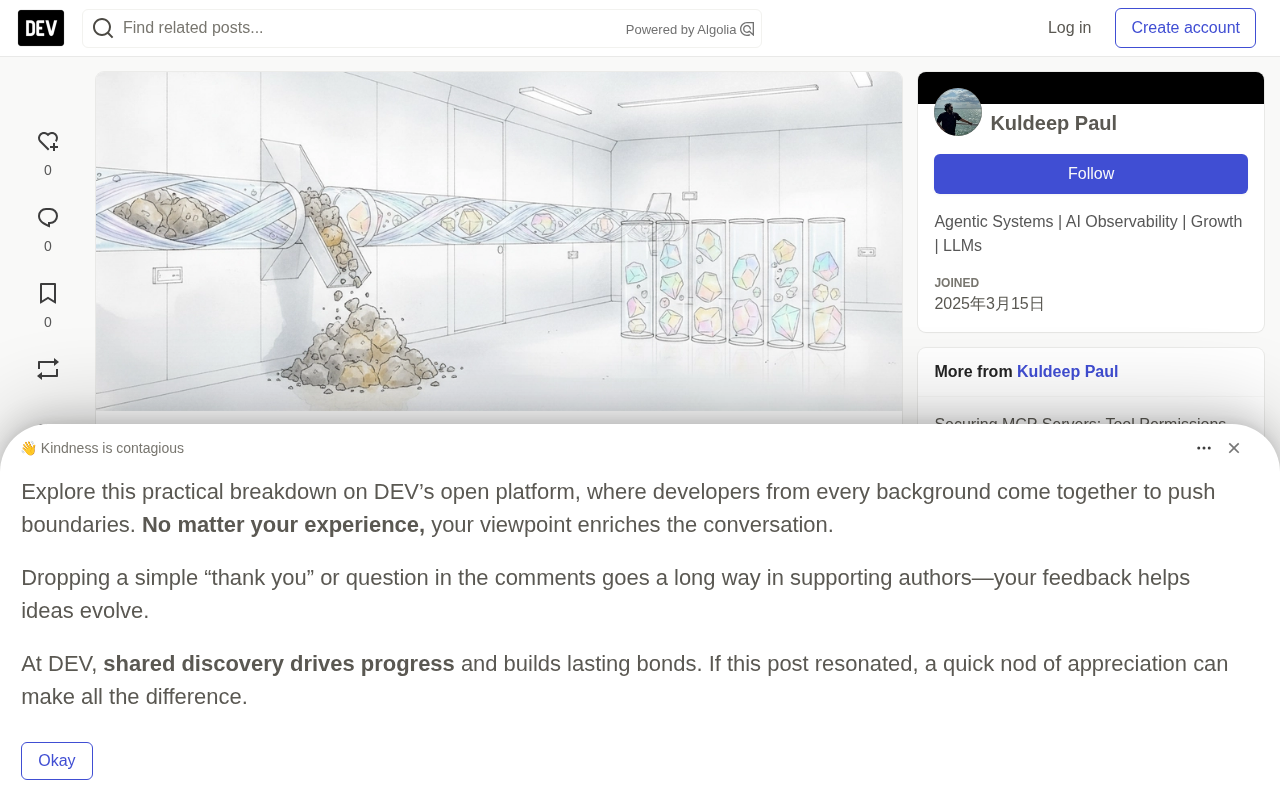Open the Powered by Algolia link
Image resolution: width=1280 pixels, height=800 pixels.
tap(690, 29)
